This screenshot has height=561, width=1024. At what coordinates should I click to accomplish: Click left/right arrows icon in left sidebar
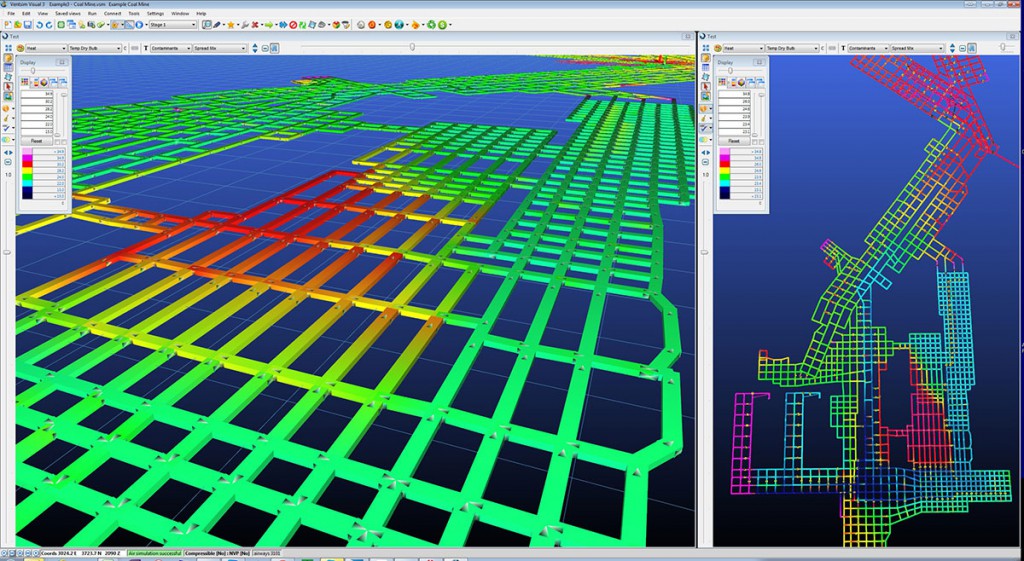pyautogui.click(x=8, y=152)
